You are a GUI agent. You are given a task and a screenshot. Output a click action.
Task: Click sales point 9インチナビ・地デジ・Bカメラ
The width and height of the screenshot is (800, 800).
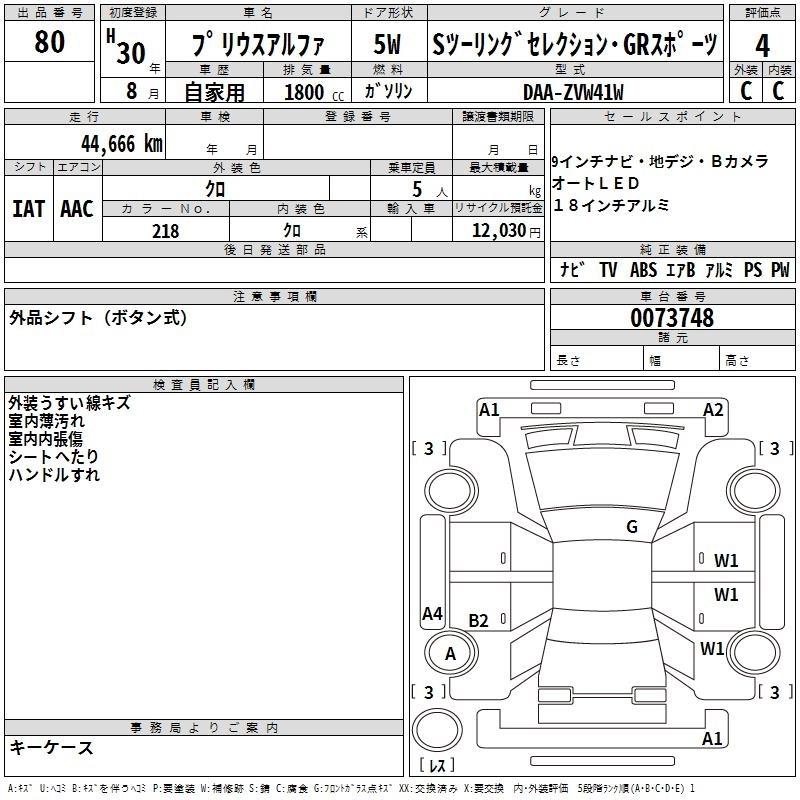pos(660,161)
